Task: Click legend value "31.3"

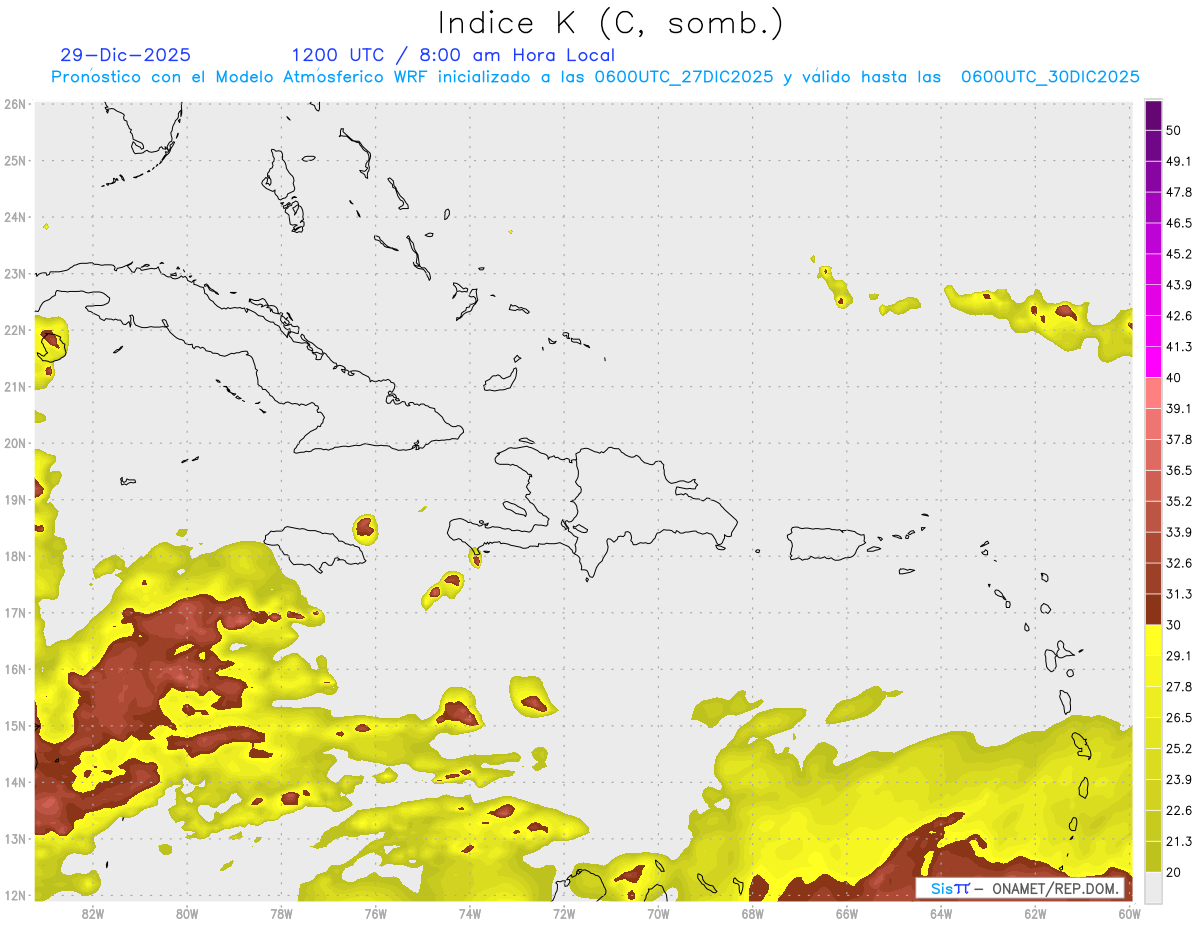Action: 1179,594
